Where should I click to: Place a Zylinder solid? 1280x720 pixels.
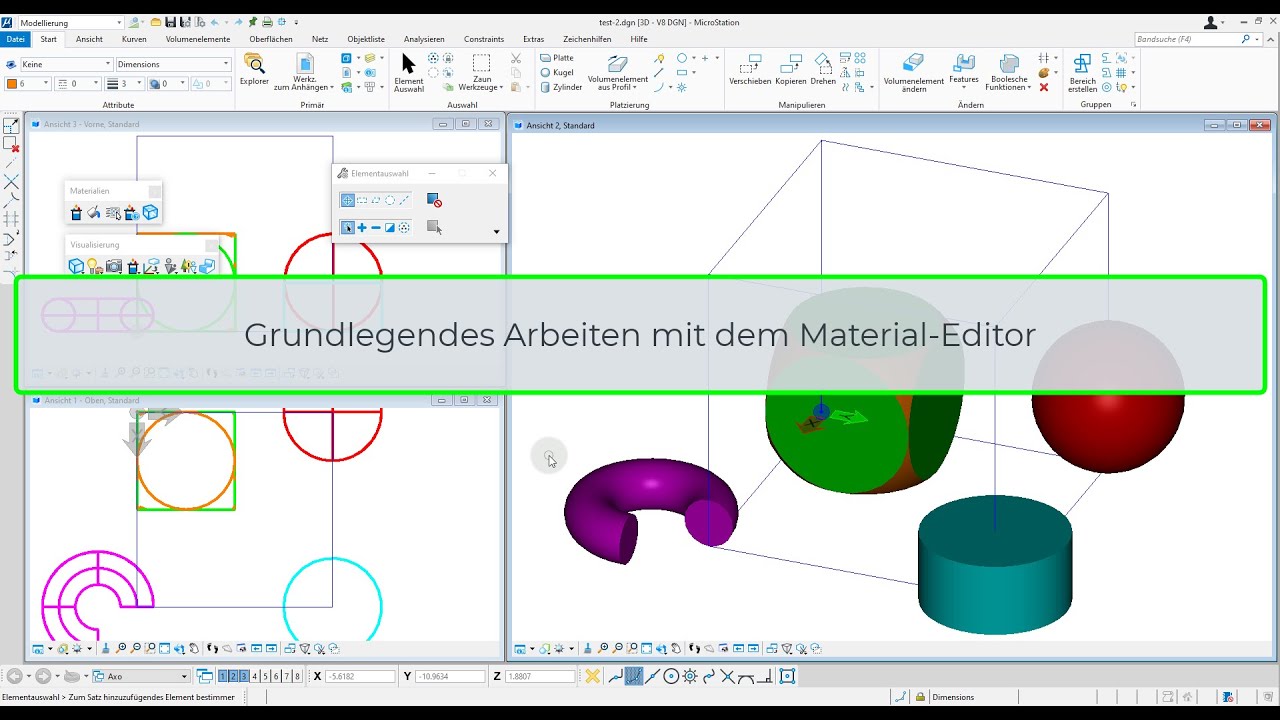coord(560,87)
